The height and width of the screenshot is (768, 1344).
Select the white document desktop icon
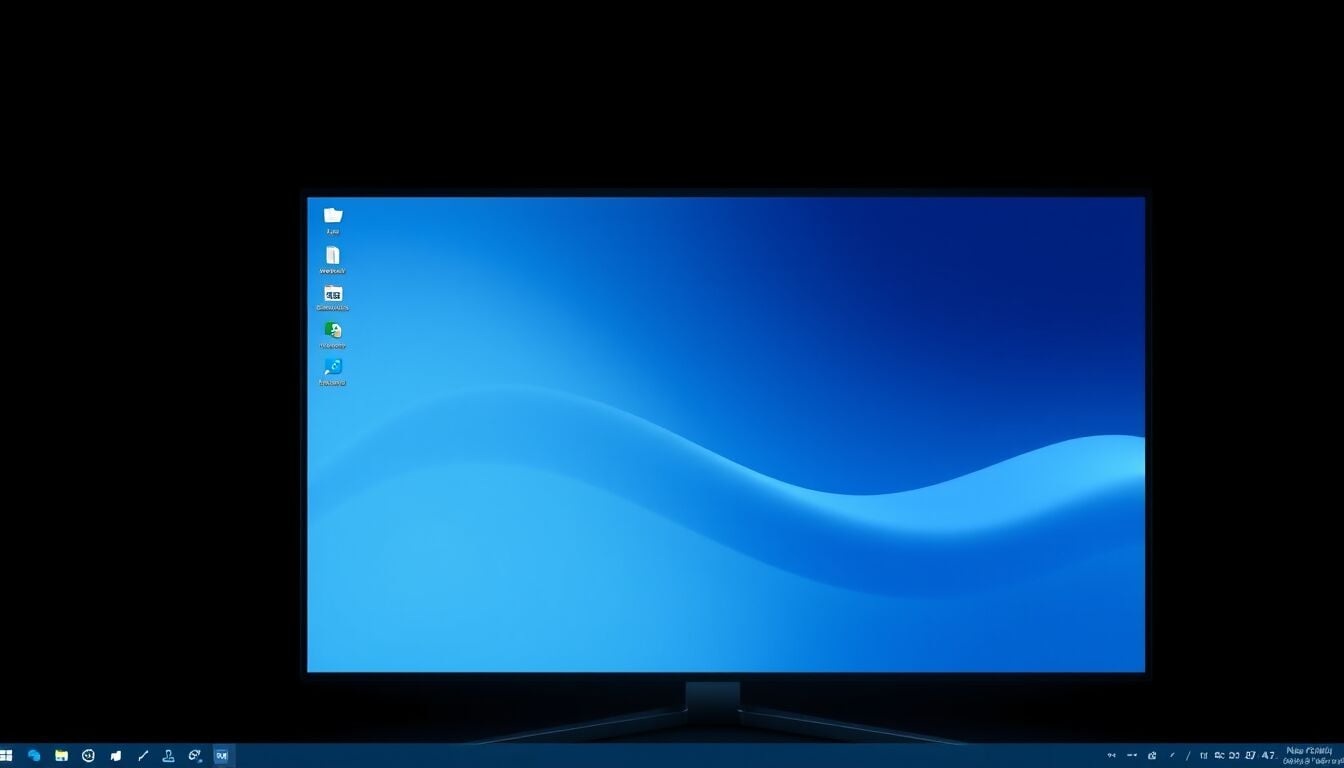[333, 256]
